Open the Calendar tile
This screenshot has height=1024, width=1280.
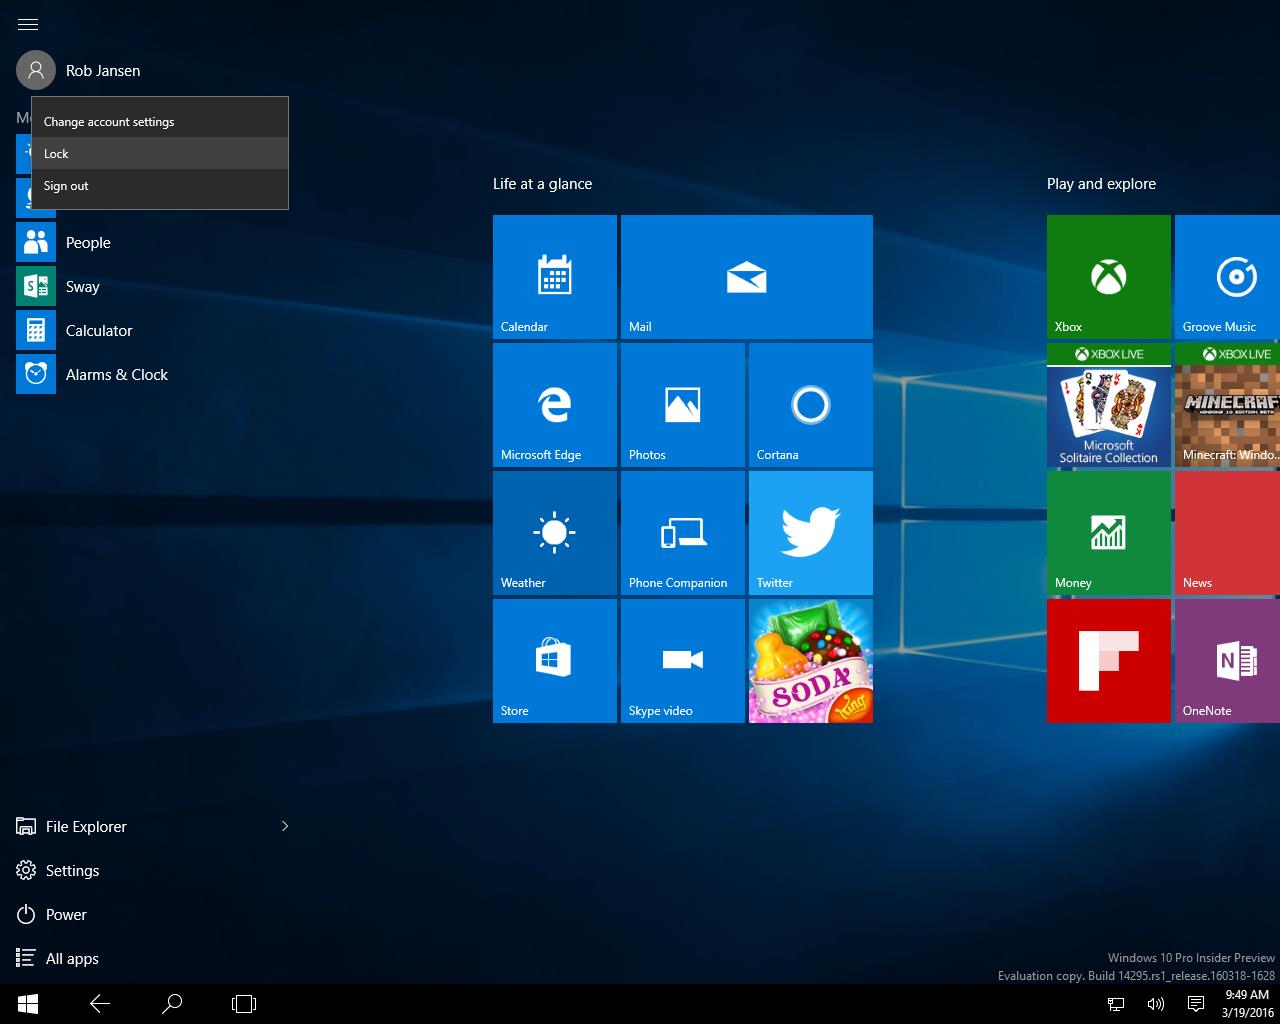pyautogui.click(x=555, y=277)
